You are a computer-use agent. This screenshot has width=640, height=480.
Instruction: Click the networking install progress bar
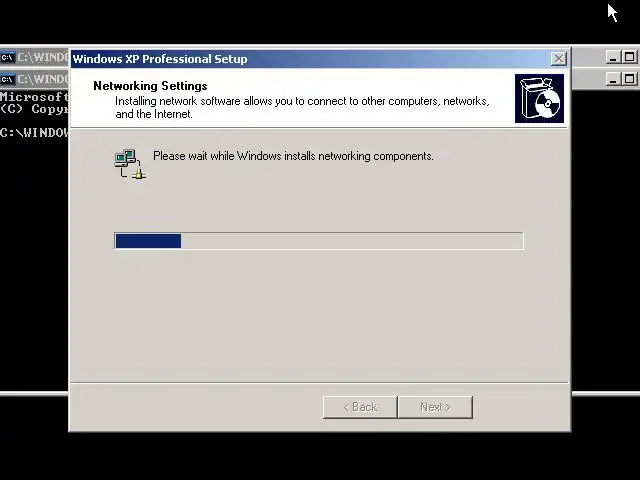tap(319, 241)
